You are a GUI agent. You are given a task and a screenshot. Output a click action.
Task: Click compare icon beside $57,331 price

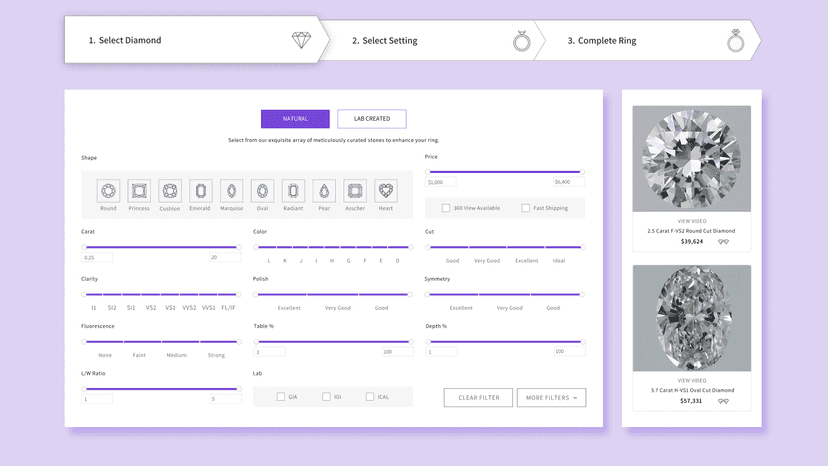pyautogui.click(x=723, y=402)
